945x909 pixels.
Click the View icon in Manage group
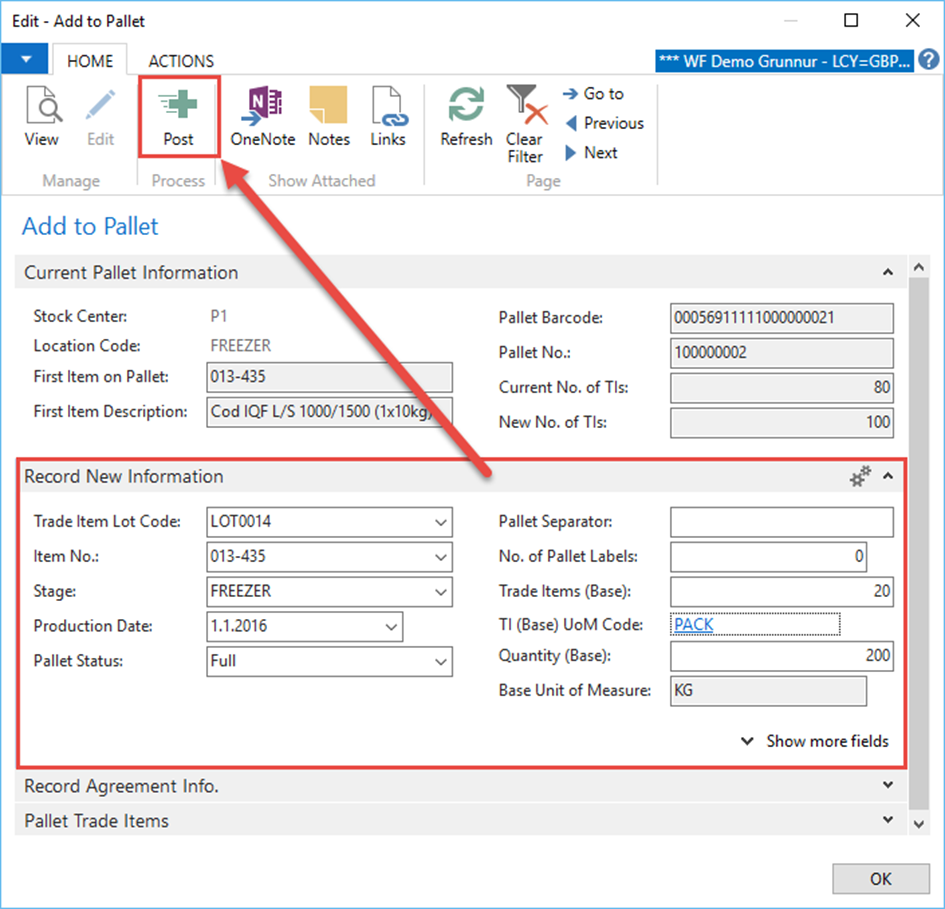pos(42,118)
